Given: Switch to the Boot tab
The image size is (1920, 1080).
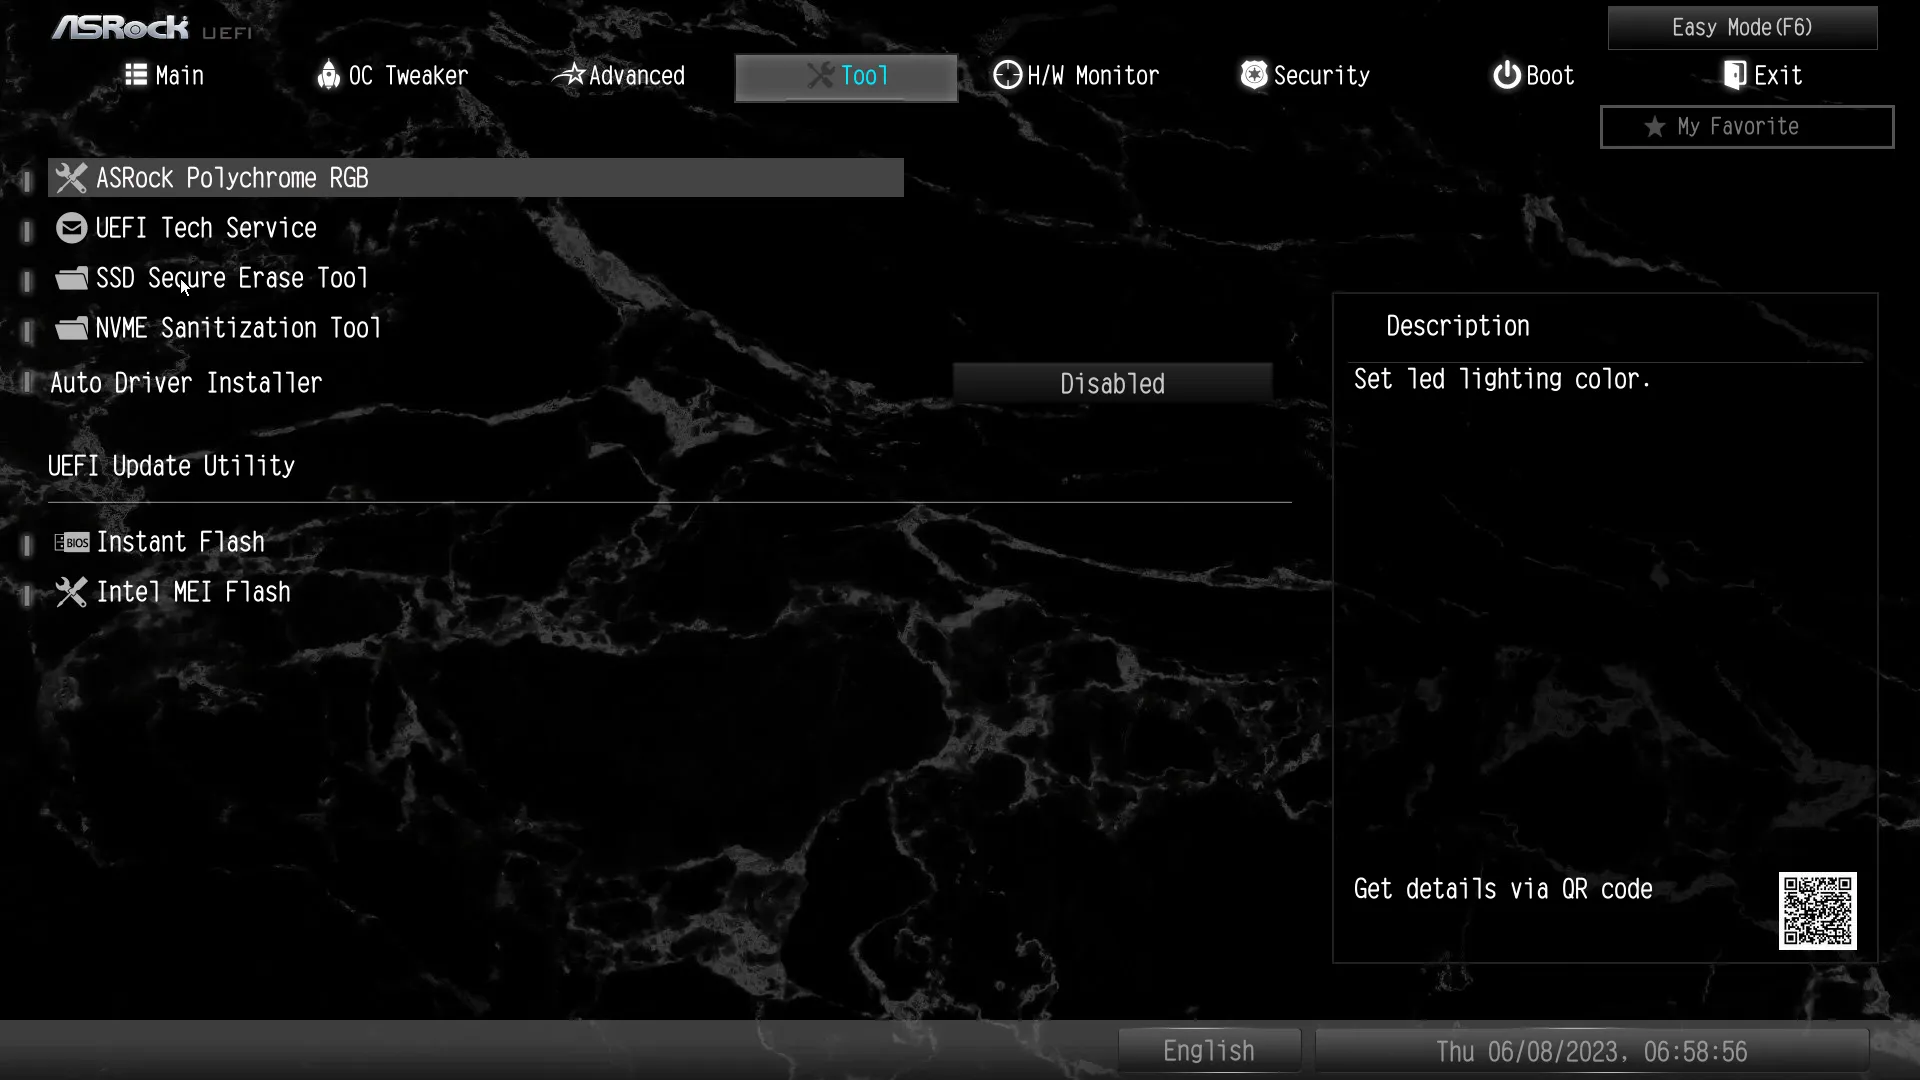Looking at the screenshot, I should click(1534, 76).
